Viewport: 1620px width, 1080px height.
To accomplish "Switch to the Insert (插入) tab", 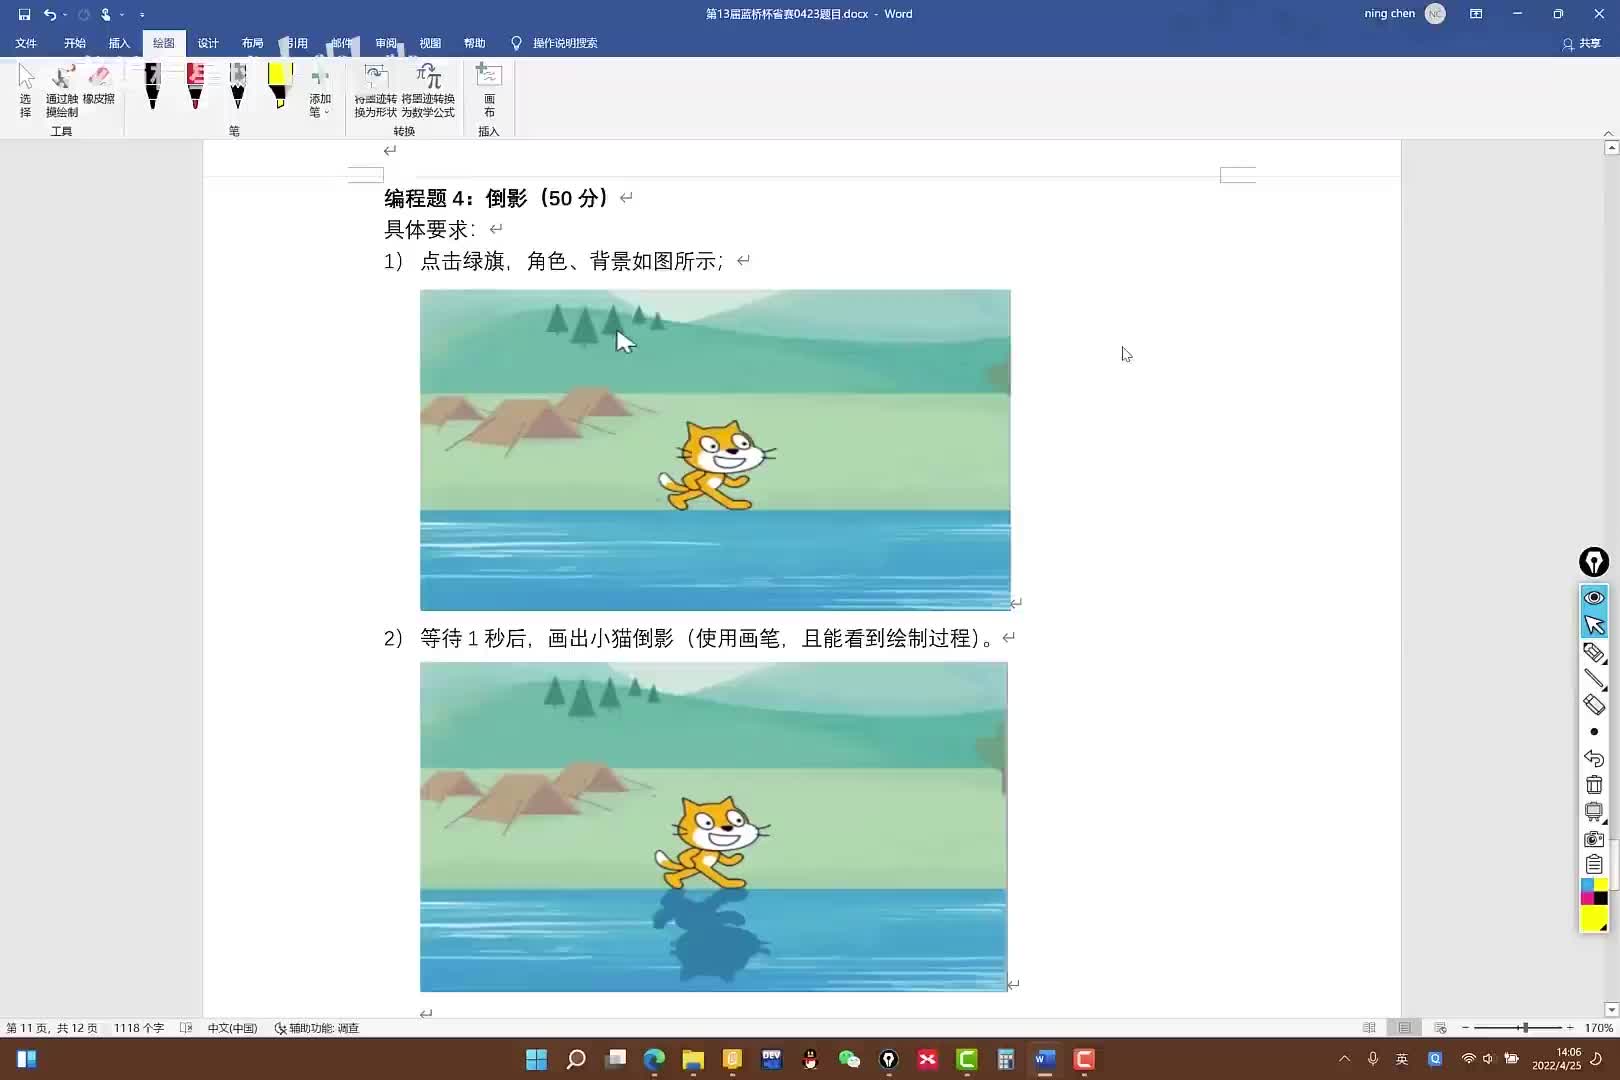I will (119, 43).
